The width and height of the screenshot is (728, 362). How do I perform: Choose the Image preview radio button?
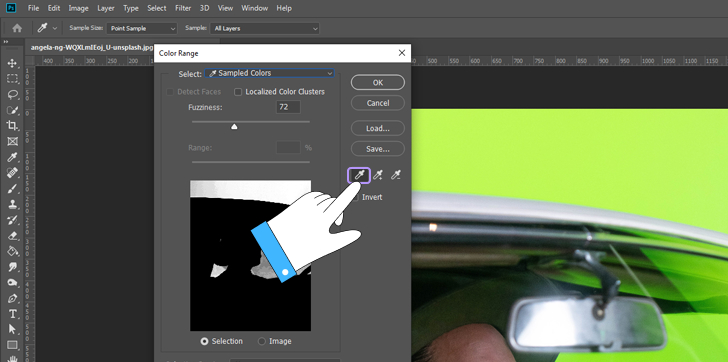[x=262, y=341]
